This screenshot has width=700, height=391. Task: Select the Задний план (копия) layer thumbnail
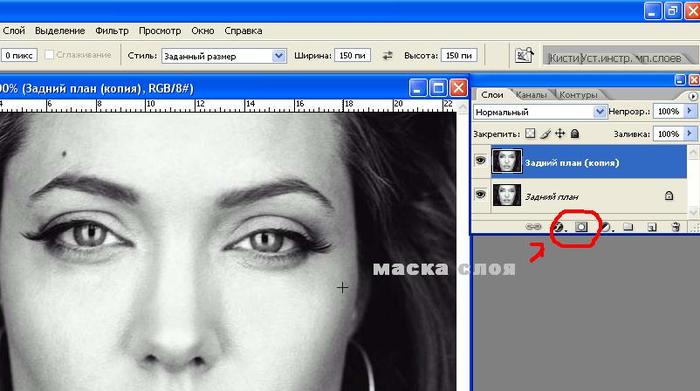pyautogui.click(x=507, y=161)
